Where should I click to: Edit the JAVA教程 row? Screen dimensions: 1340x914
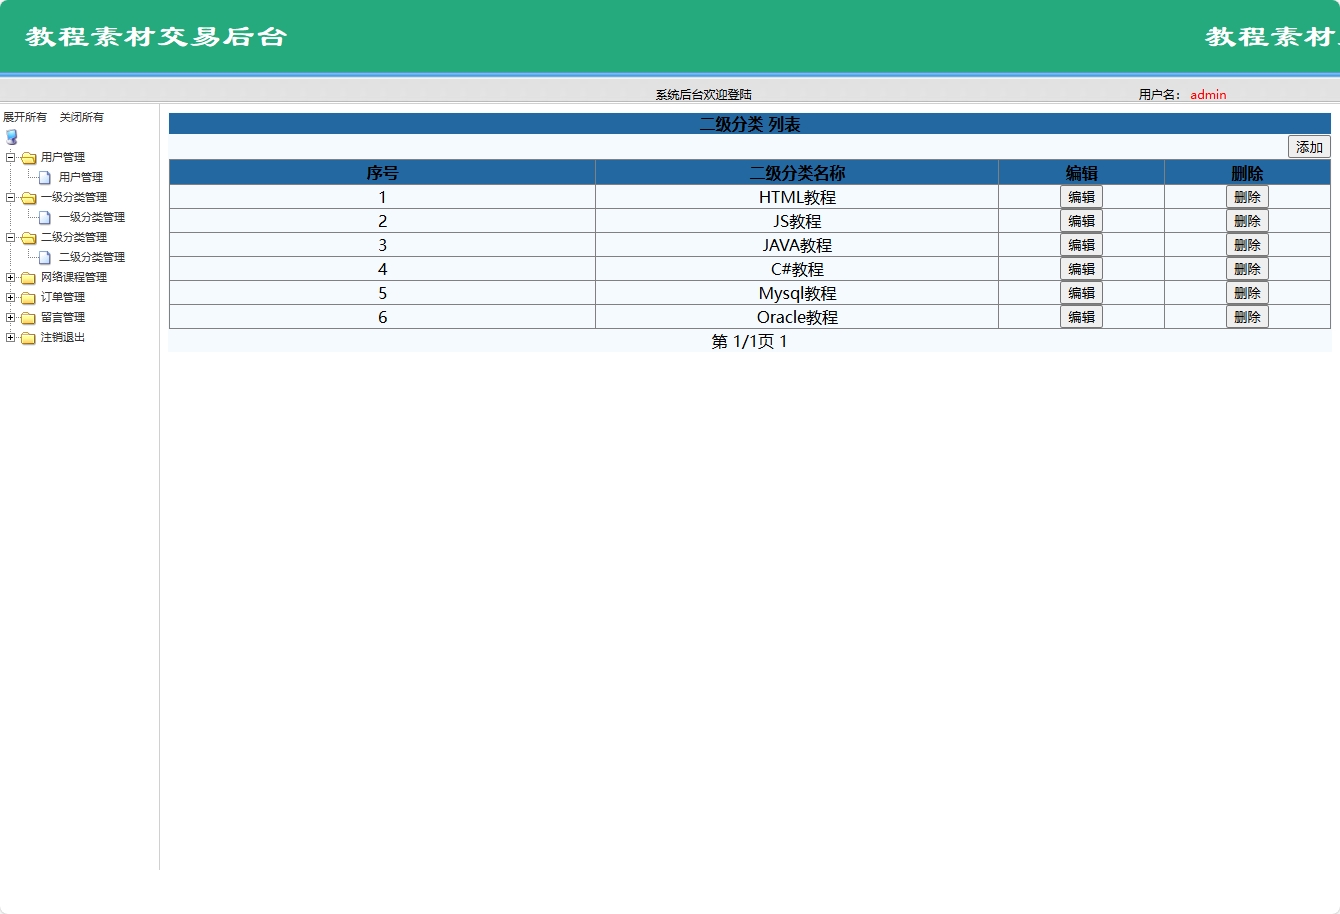1081,245
